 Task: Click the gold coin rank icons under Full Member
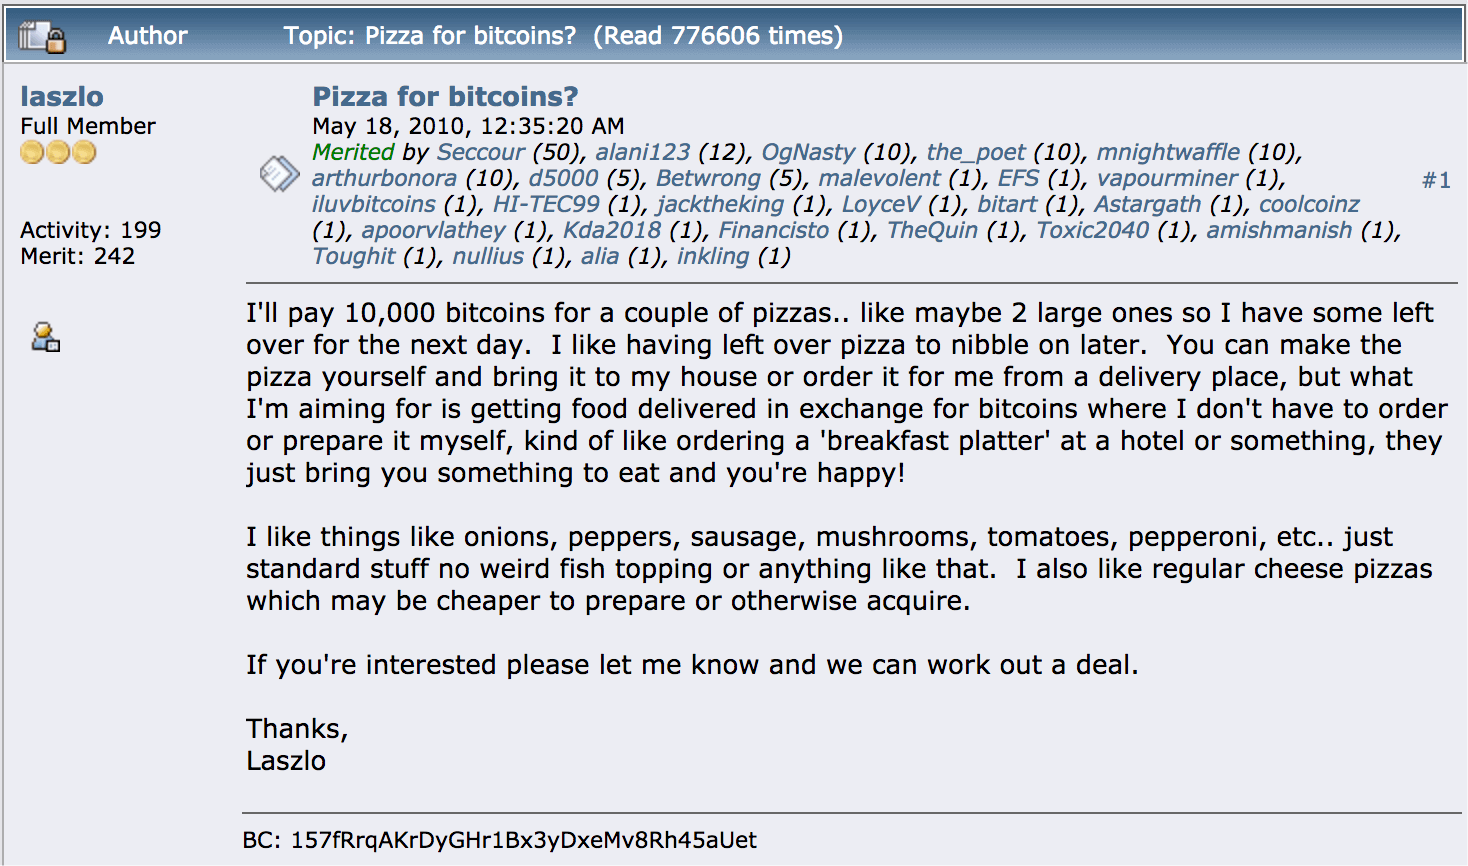click(58, 152)
